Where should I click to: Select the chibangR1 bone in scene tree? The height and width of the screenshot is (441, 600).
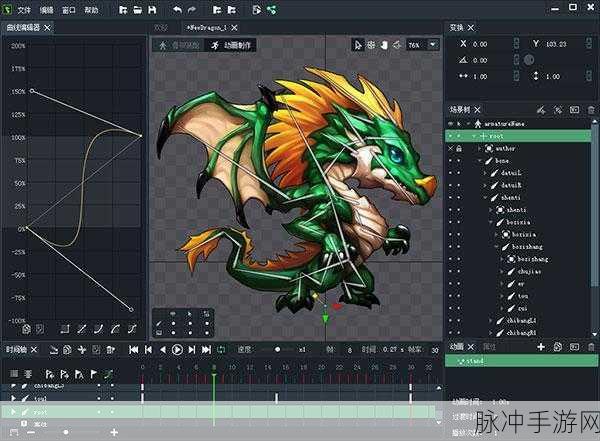(521, 333)
